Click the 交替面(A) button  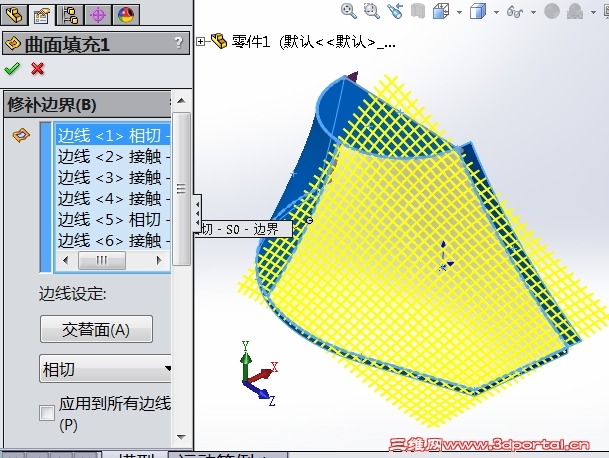(96, 329)
